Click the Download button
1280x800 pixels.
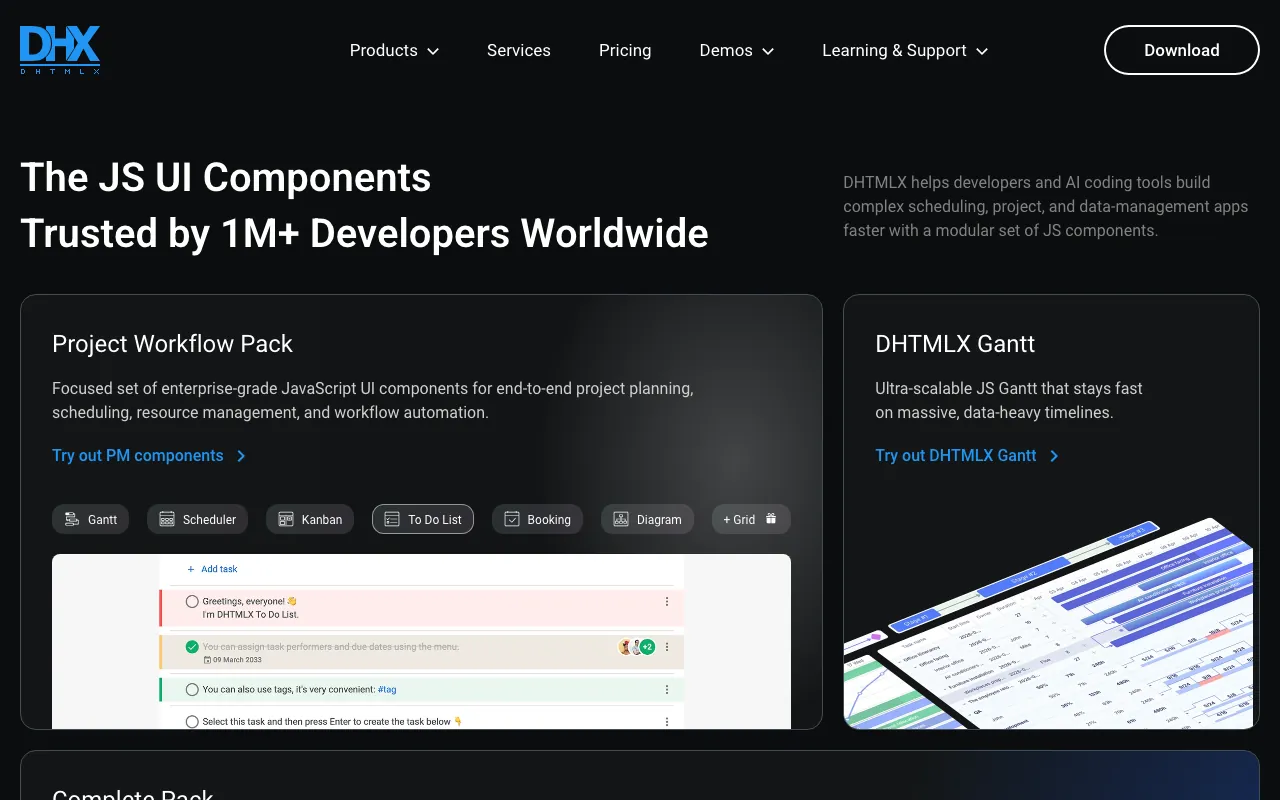point(1181,50)
